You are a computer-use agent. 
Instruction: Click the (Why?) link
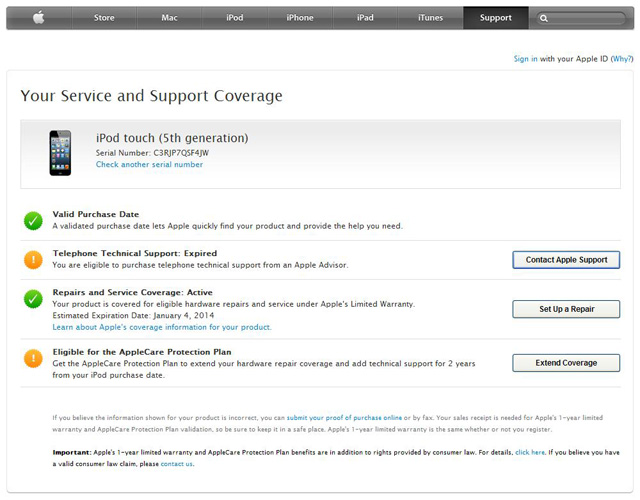click(622, 59)
